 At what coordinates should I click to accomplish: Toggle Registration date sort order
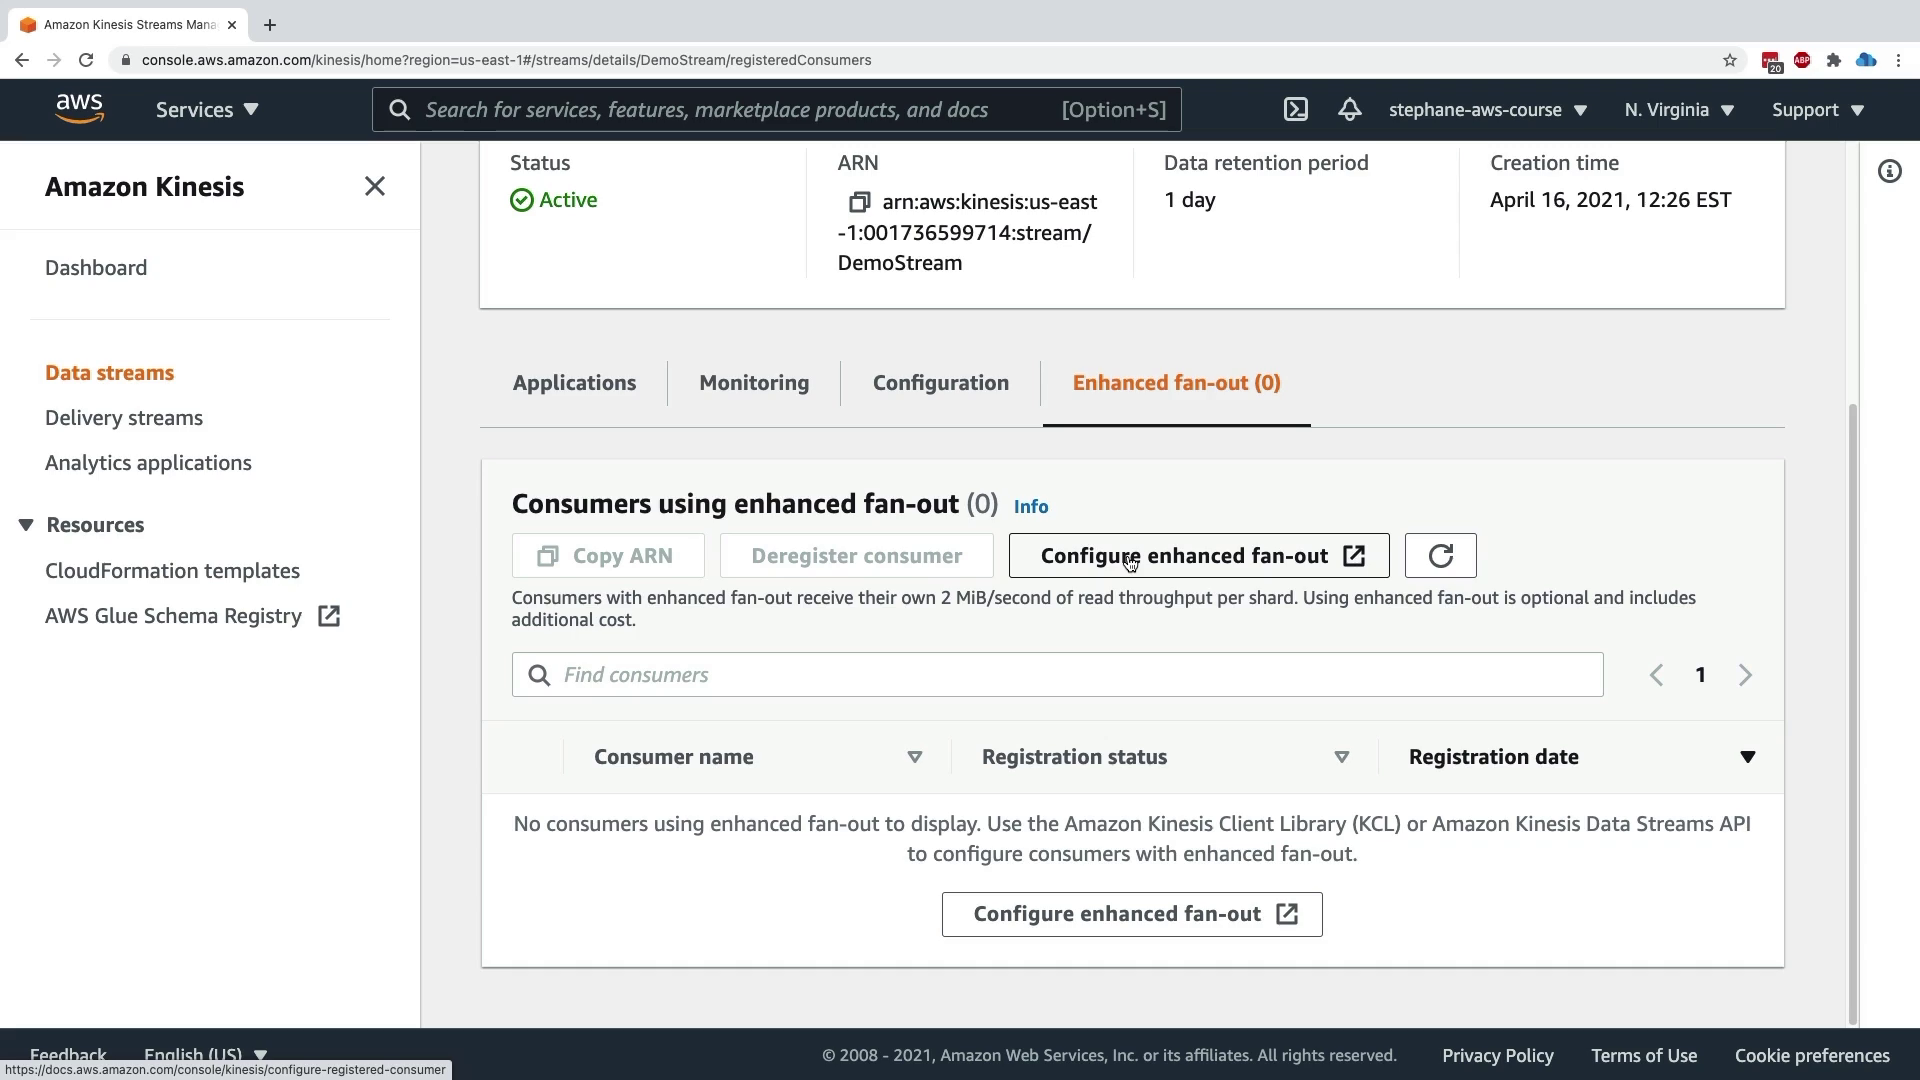tap(1747, 757)
